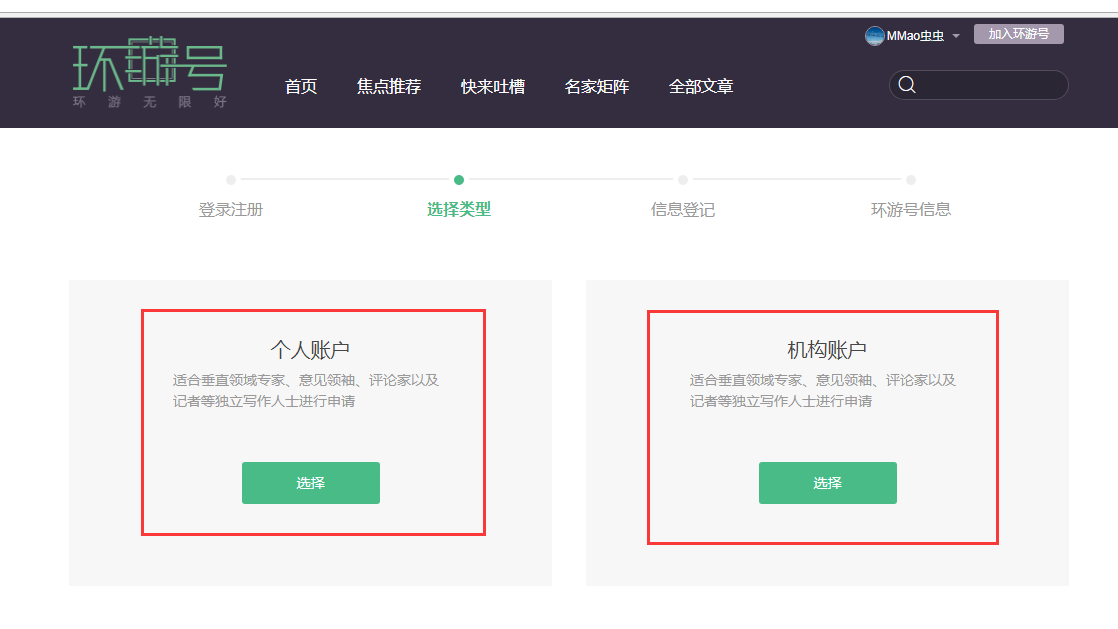
Task: Open the 快来吐槽 menu item
Action: pos(493,86)
